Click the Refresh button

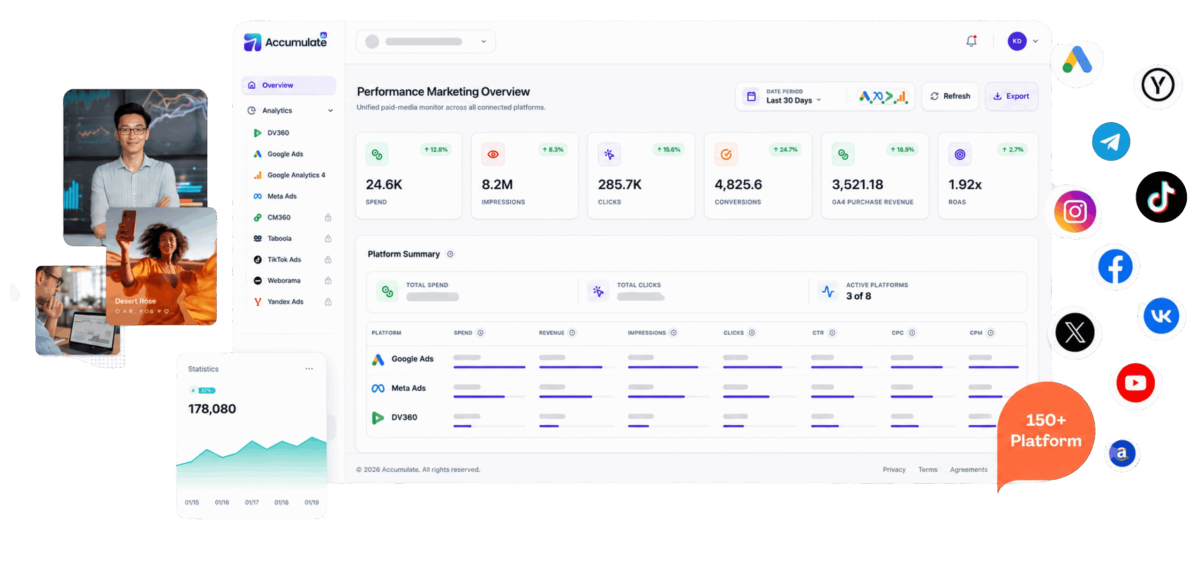click(950, 96)
